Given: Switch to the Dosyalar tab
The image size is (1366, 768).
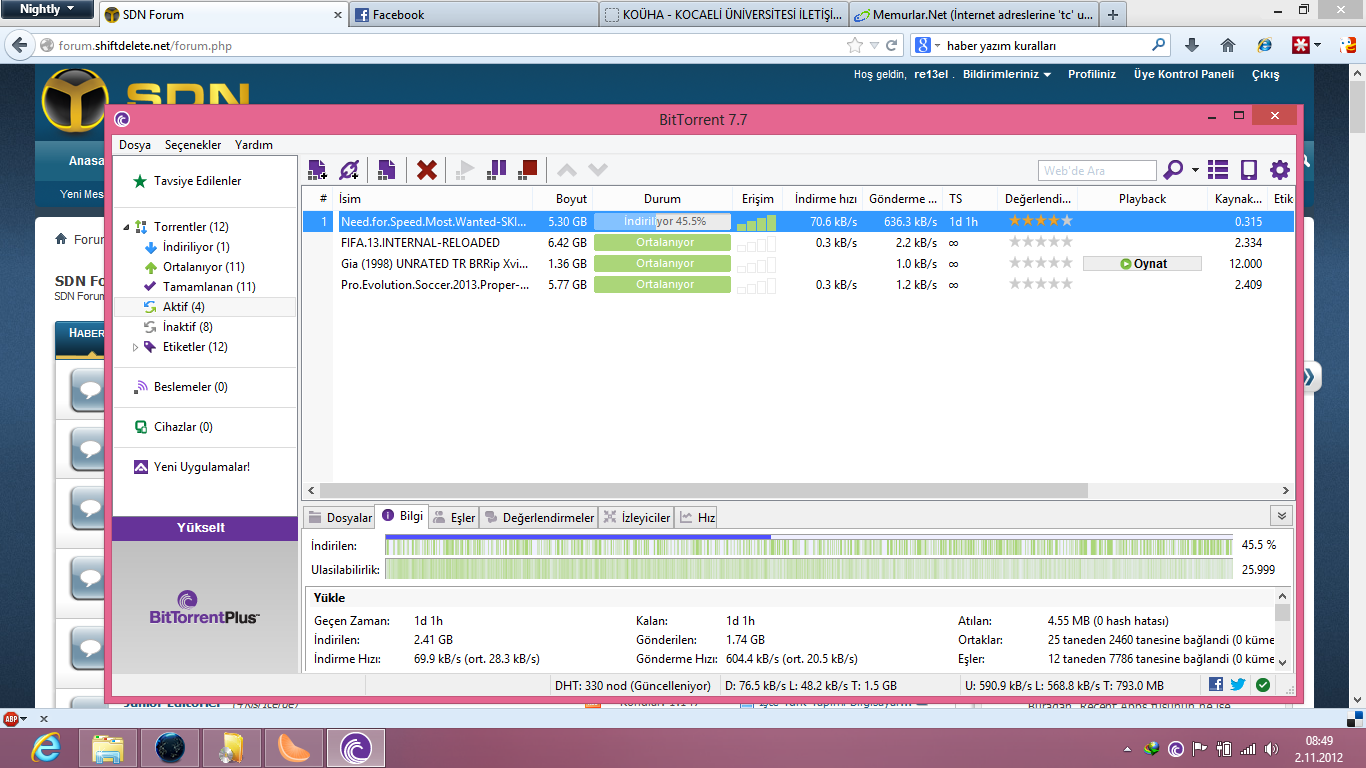Looking at the screenshot, I should pos(340,518).
